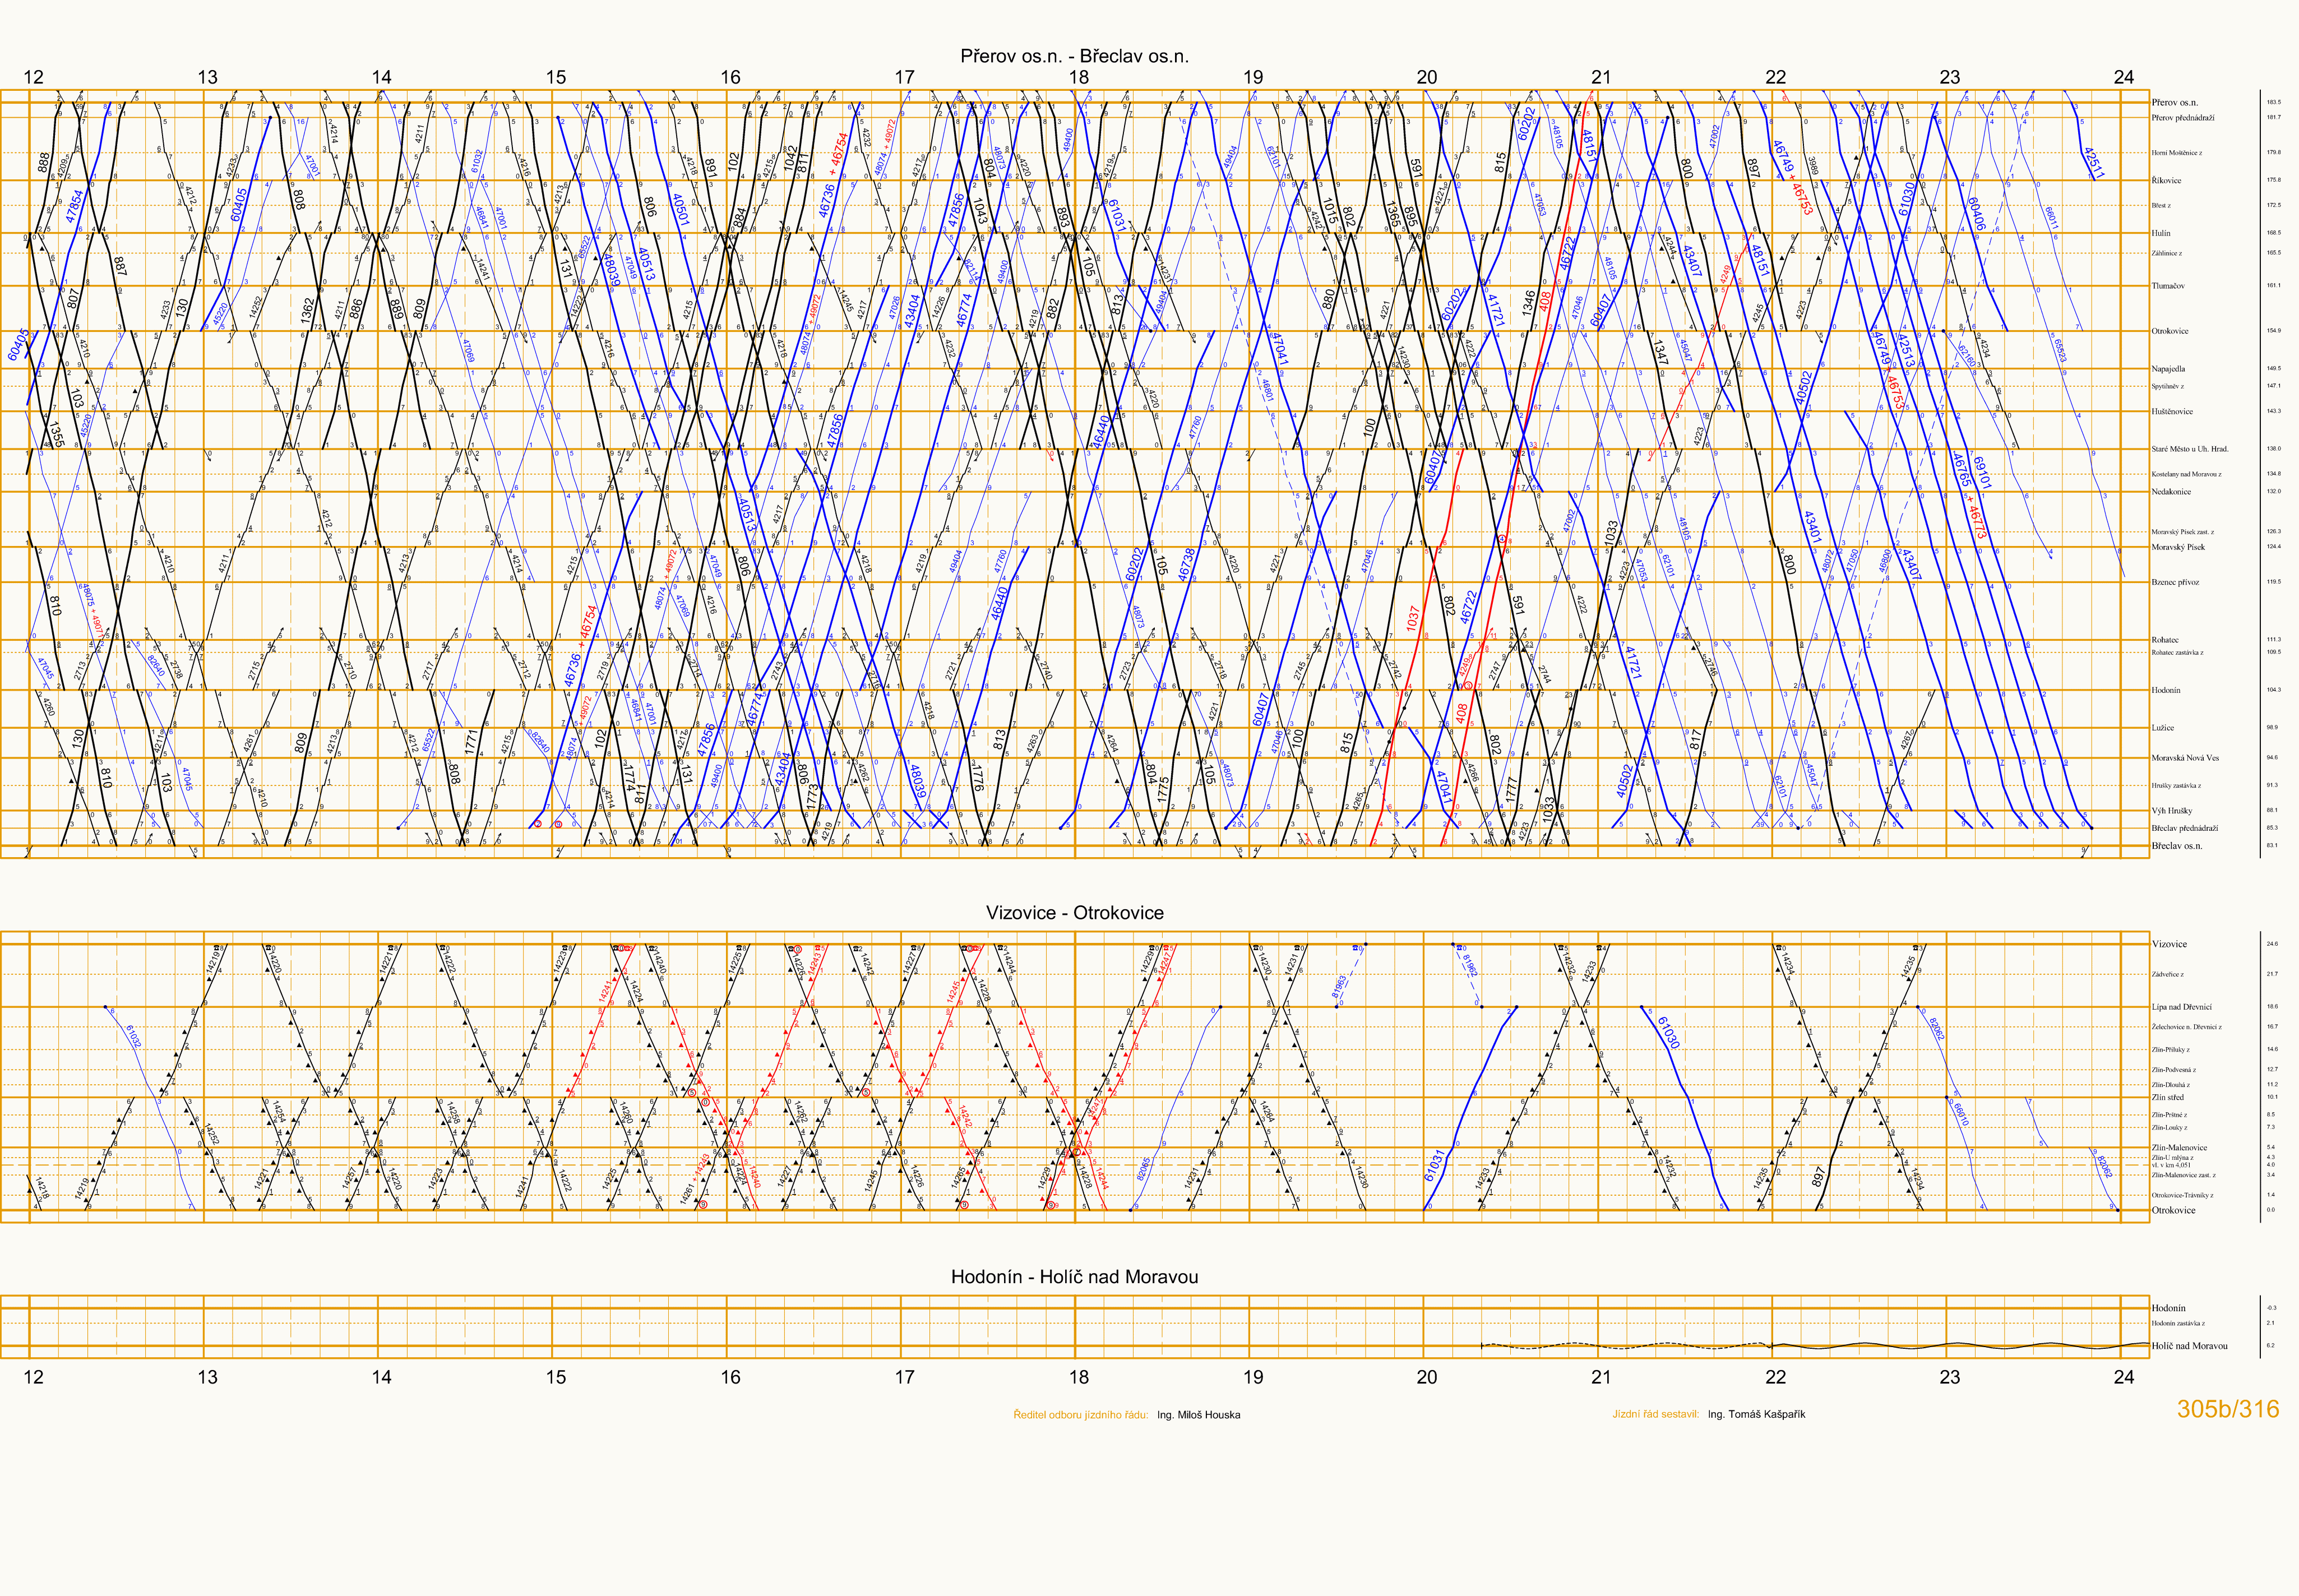2299x1596 pixels.
Task: Click the black train 1355 label
Action: pyautogui.click(x=56, y=434)
